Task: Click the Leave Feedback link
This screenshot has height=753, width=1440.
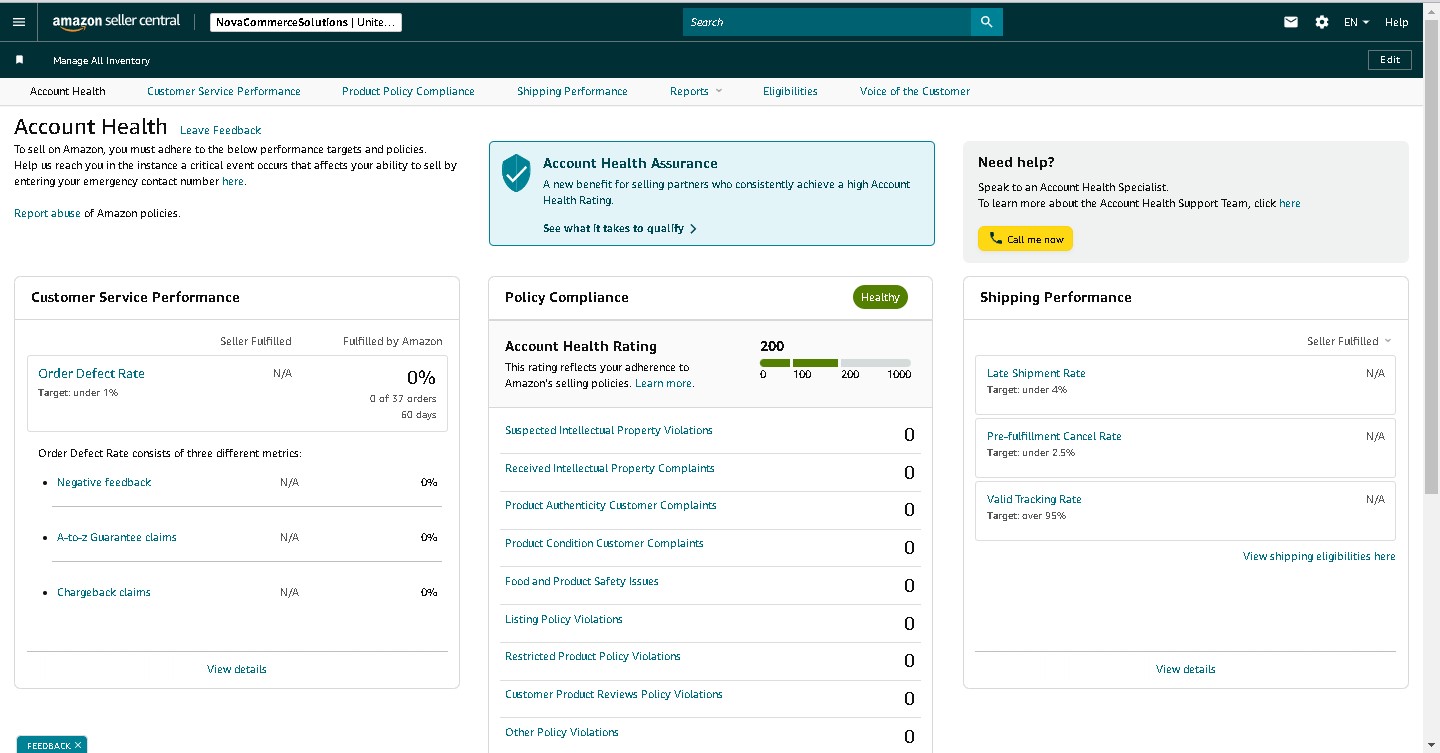Action: [220, 130]
